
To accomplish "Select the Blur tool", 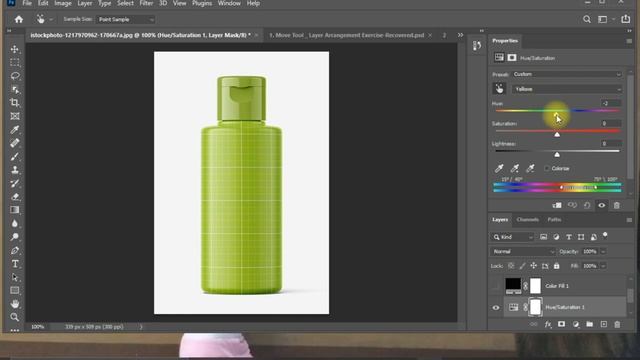I will (15, 223).
